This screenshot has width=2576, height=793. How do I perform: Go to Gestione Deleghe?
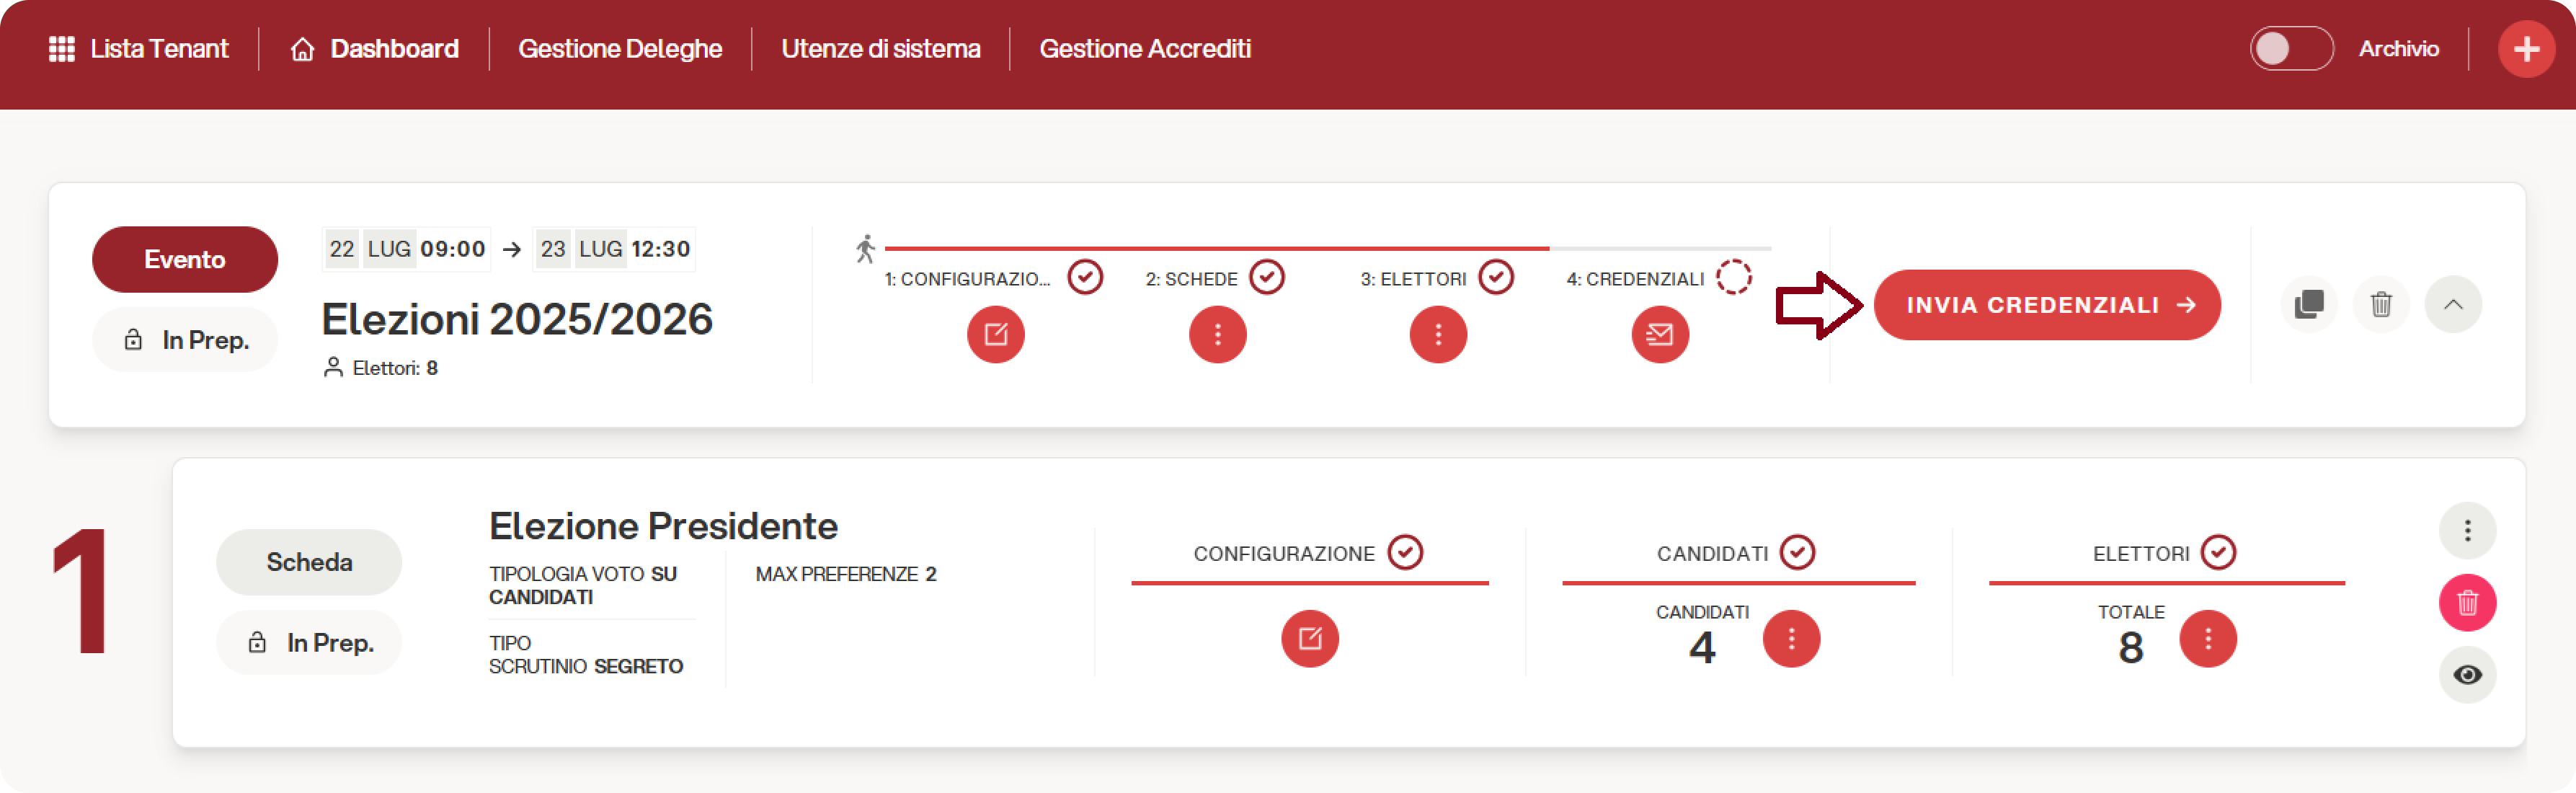click(x=619, y=49)
